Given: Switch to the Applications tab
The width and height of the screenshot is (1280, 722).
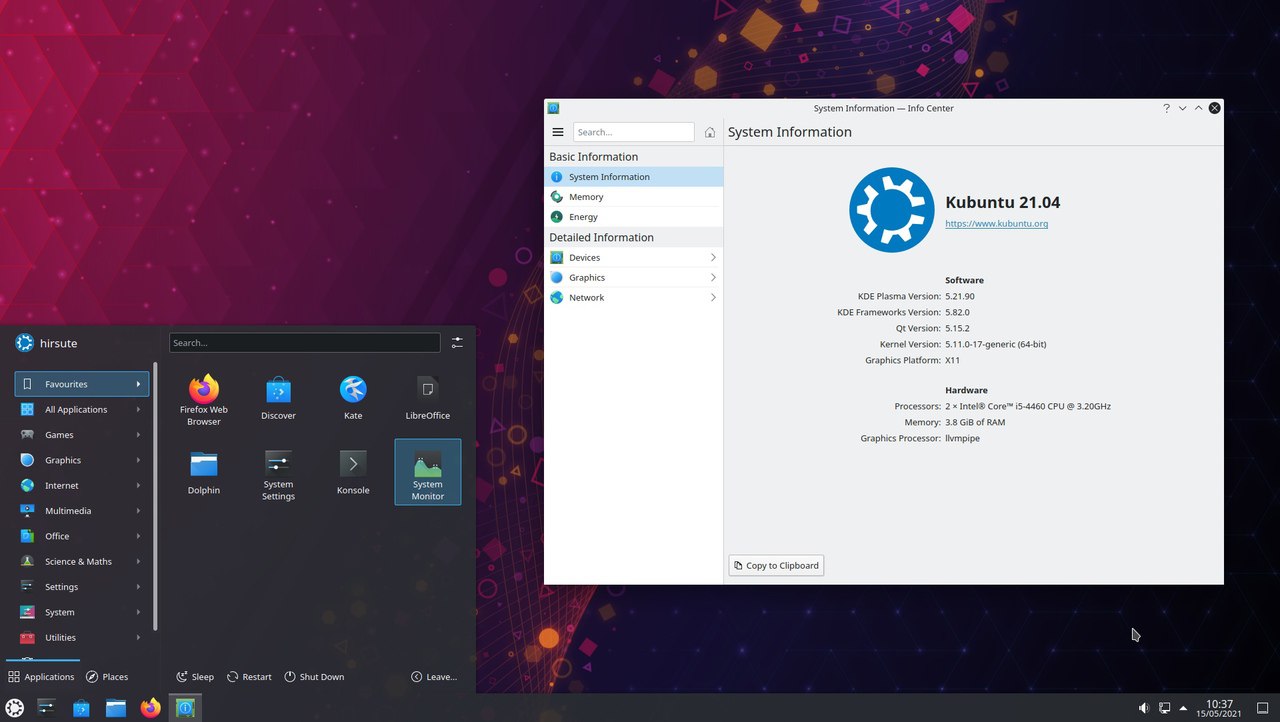Looking at the screenshot, I should (x=41, y=677).
